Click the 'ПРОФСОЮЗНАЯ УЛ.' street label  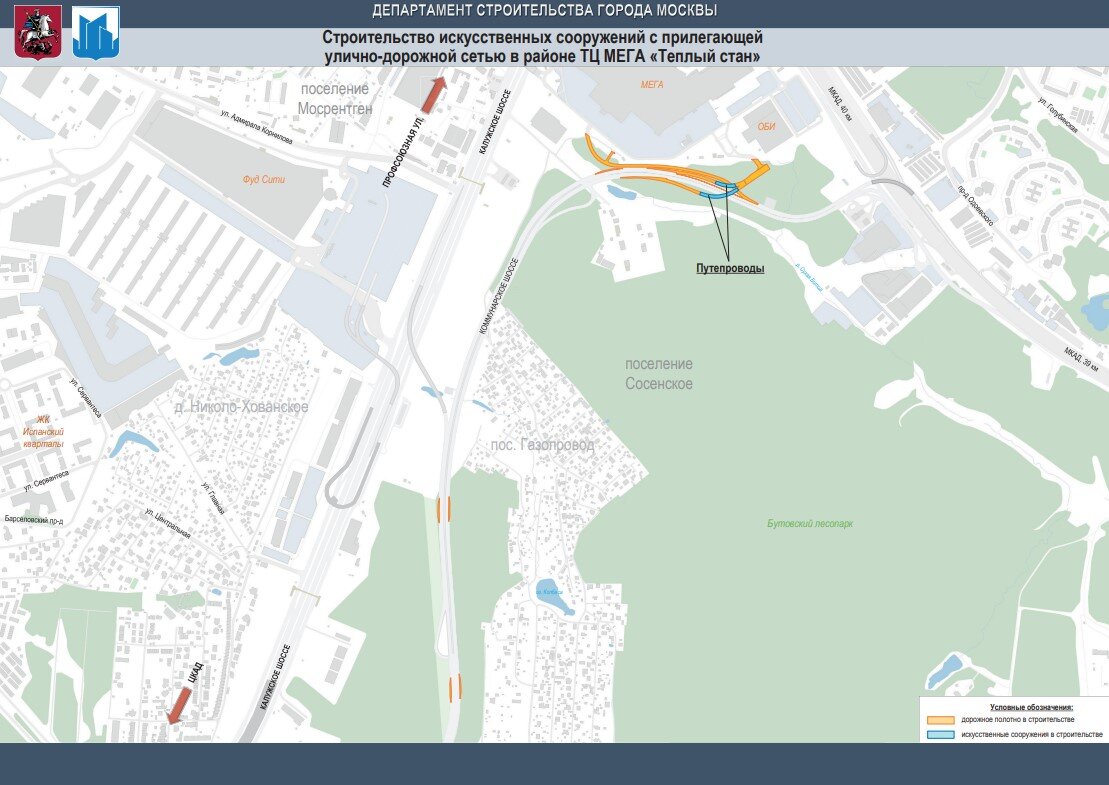pyautogui.click(x=404, y=152)
